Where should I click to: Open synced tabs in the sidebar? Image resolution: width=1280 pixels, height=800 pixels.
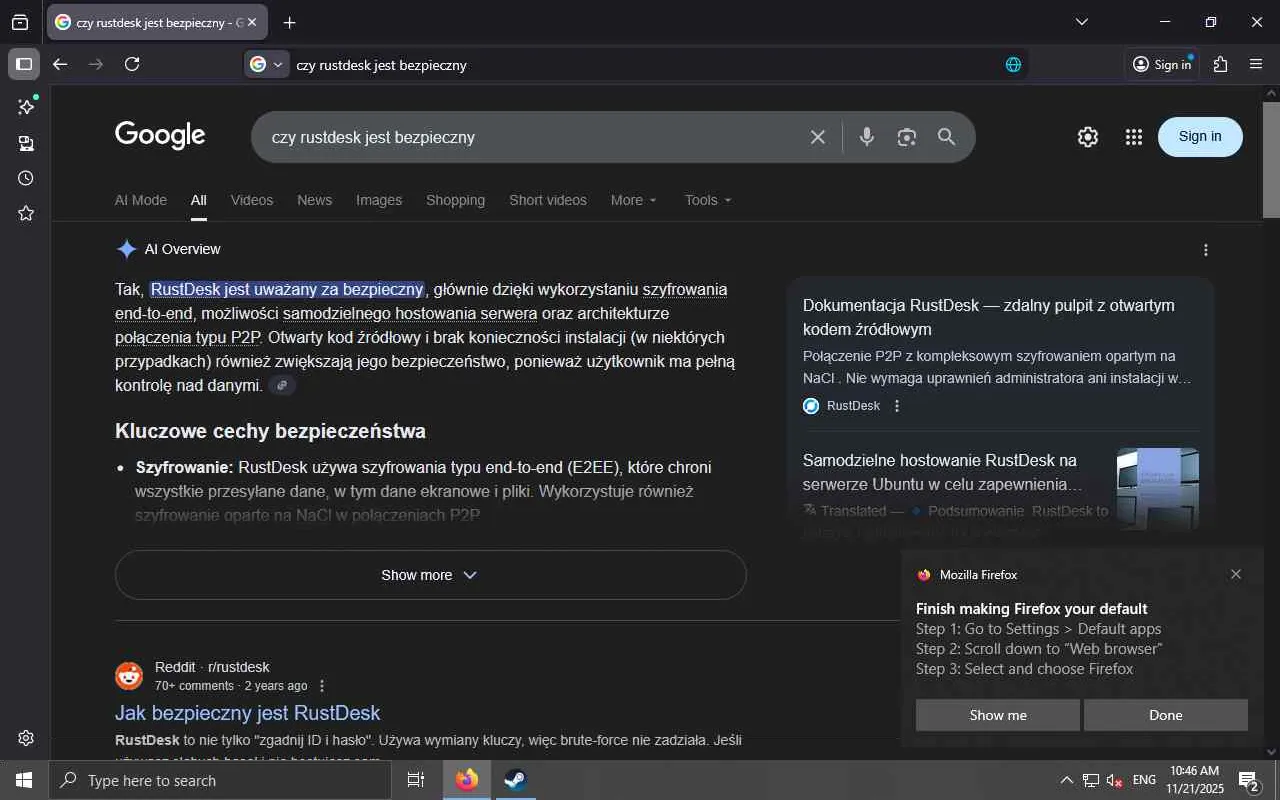click(26, 143)
